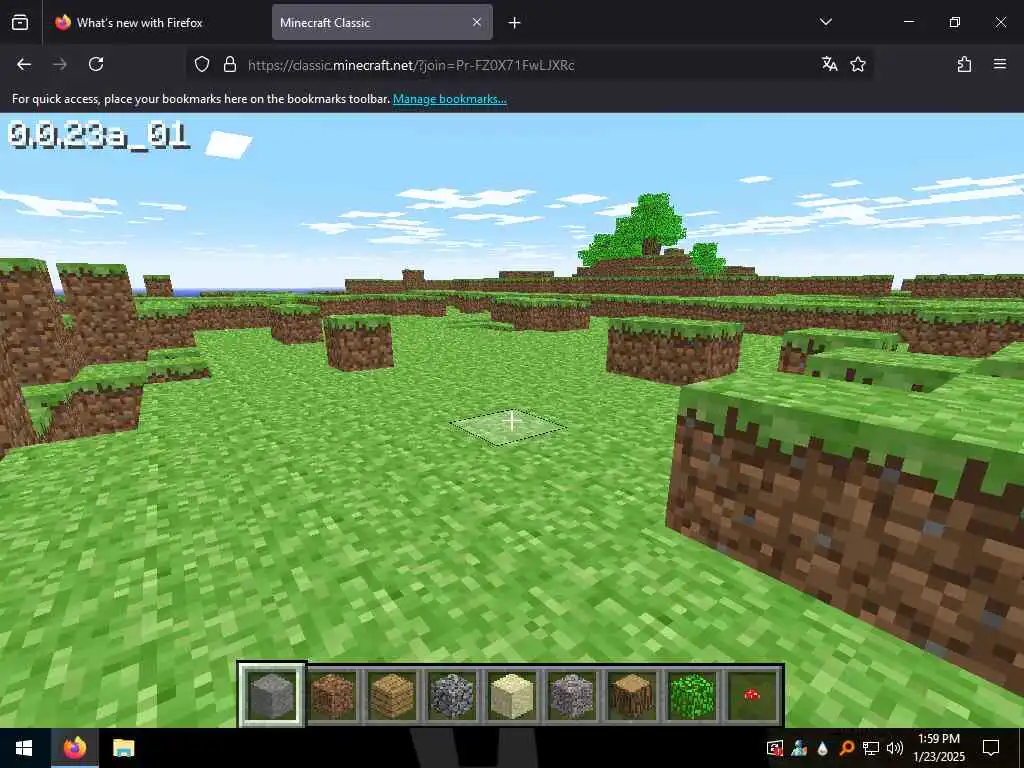Click the water drop tray icon
Screen dimensions: 1024x768
pos(823,748)
